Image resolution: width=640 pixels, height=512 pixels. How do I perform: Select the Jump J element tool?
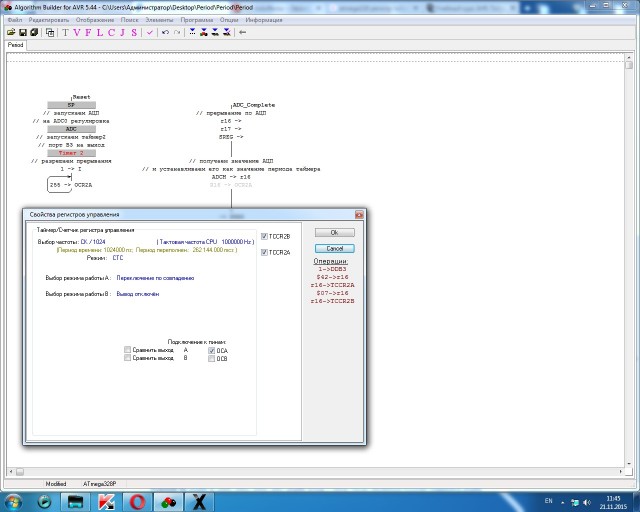121,32
